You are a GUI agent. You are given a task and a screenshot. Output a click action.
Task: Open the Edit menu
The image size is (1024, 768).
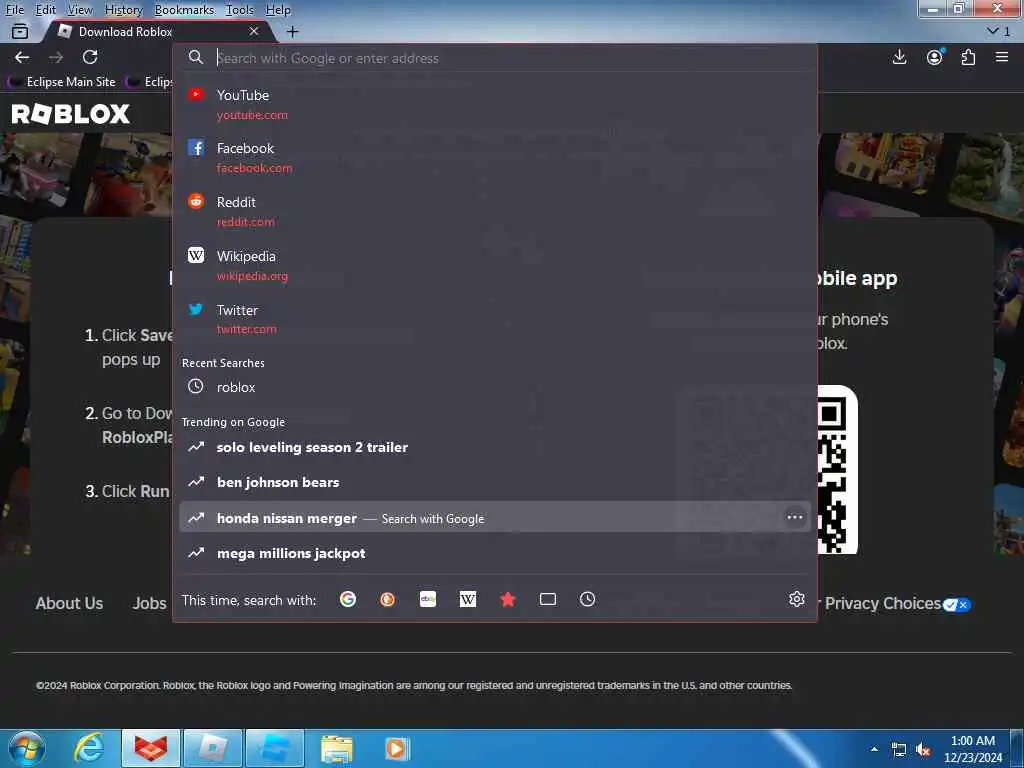[46, 10]
